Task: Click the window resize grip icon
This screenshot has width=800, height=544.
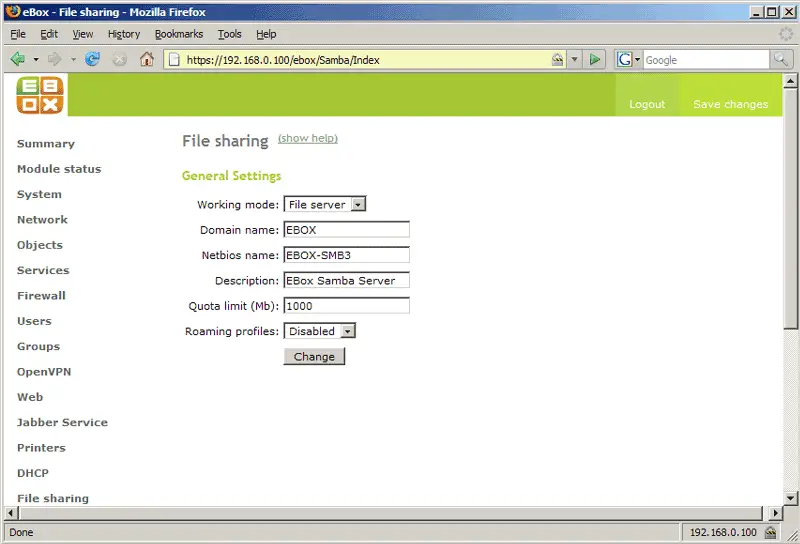Action: (x=792, y=534)
